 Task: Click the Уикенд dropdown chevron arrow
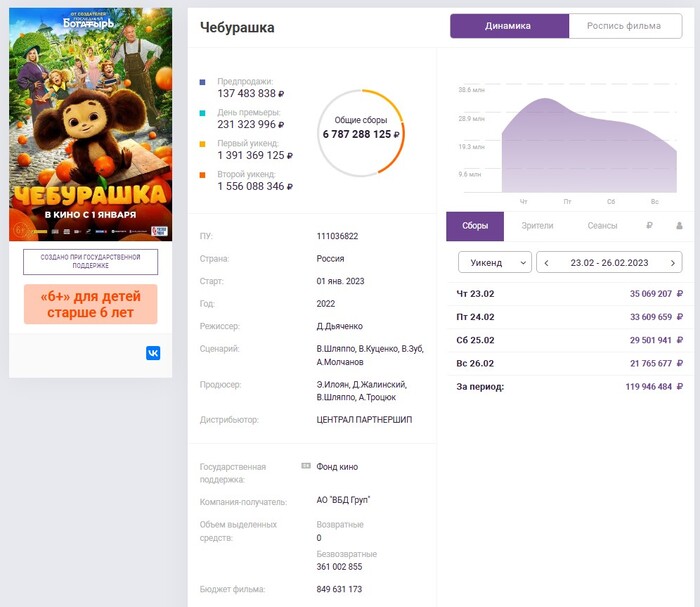point(523,263)
